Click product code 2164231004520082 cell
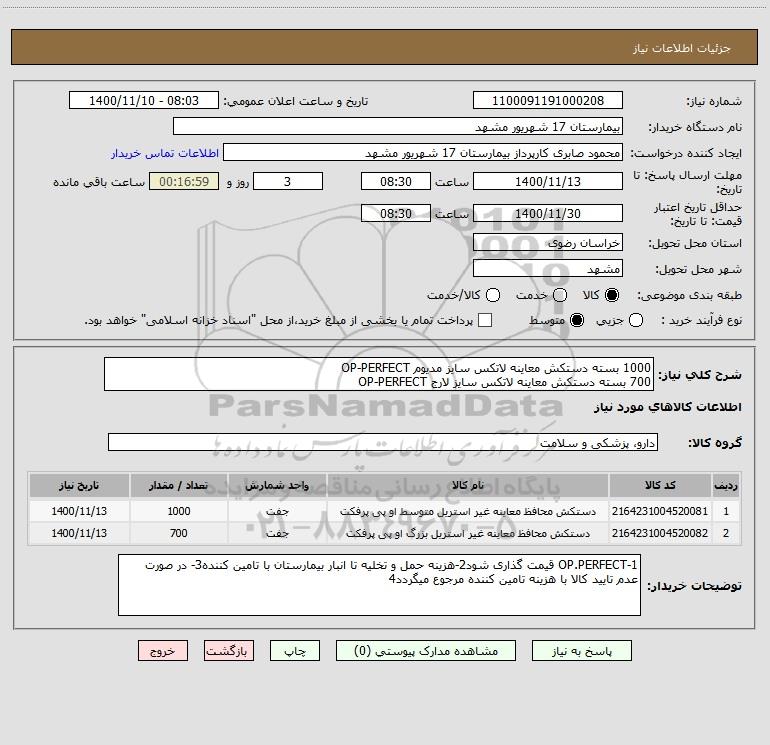This screenshot has width=770, height=745. coord(660,533)
